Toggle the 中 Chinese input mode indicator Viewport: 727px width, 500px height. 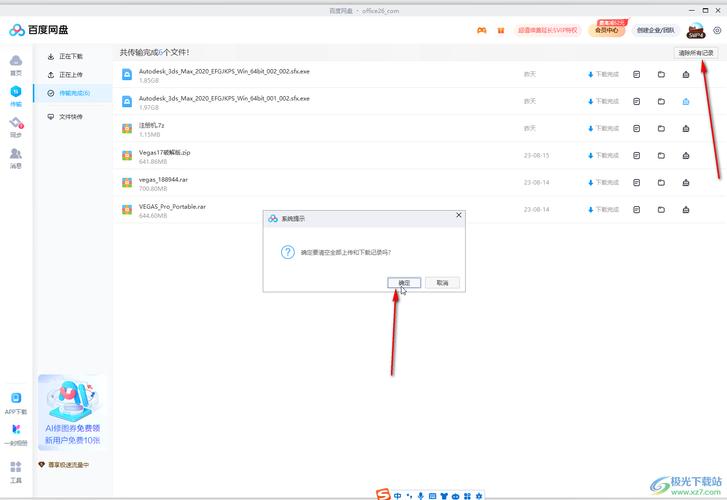397,496
